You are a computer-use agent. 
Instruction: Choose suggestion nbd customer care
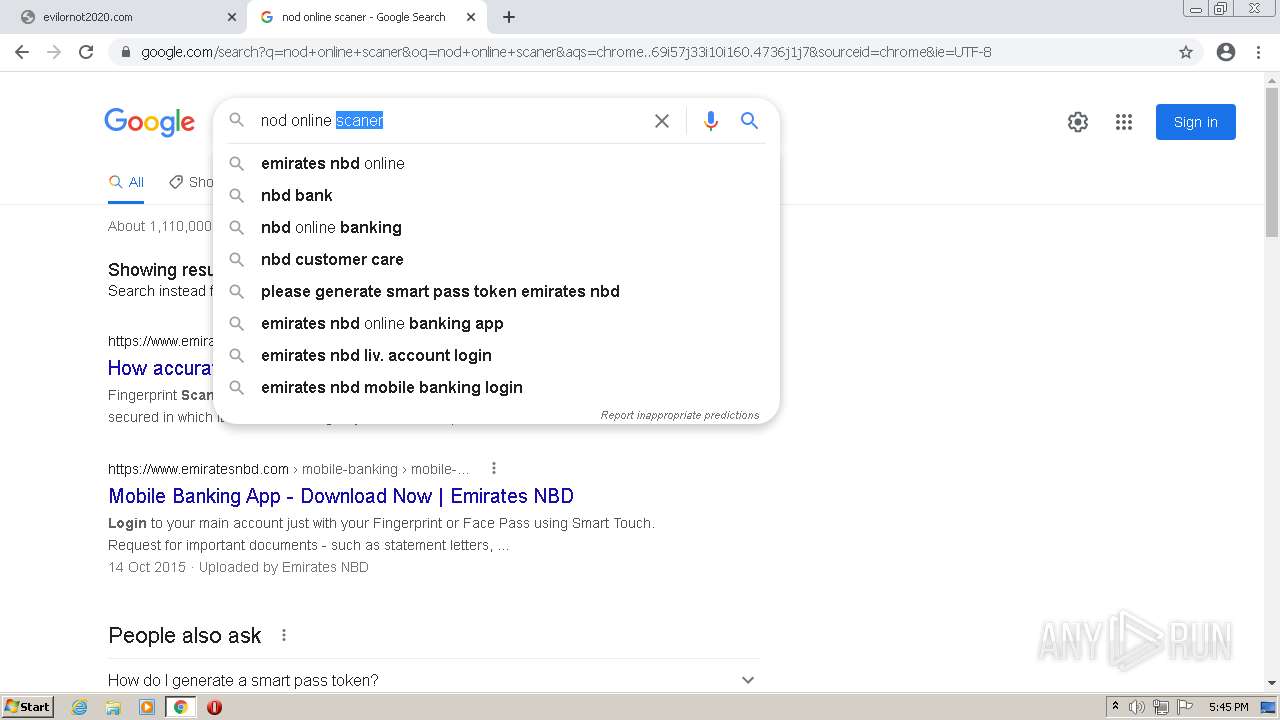tap(496, 259)
